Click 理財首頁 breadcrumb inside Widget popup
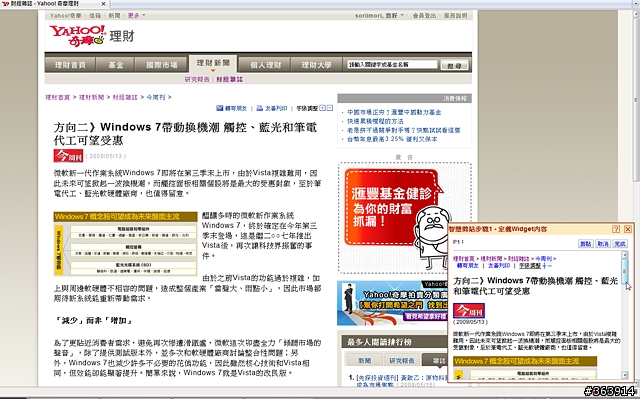640x399 pixels. tap(464, 259)
